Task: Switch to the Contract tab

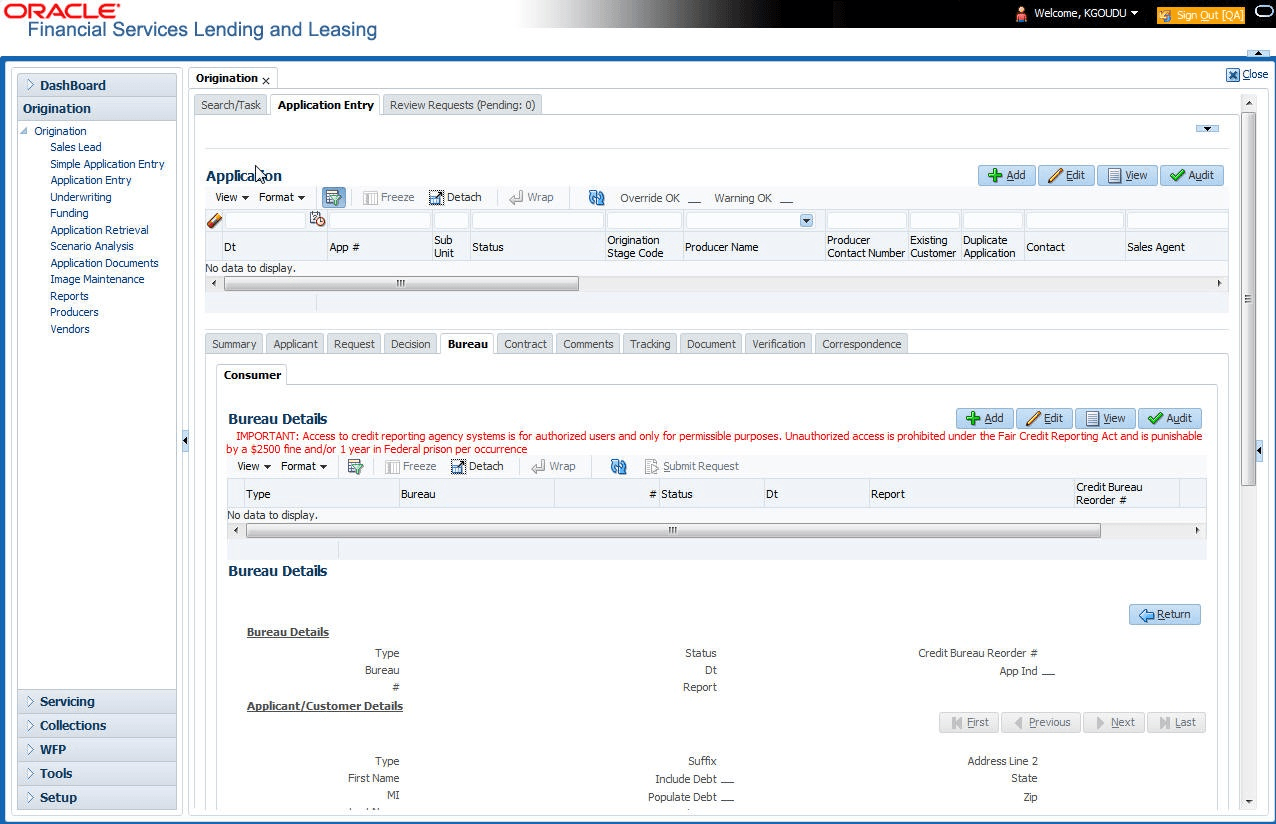Action: point(525,343)
